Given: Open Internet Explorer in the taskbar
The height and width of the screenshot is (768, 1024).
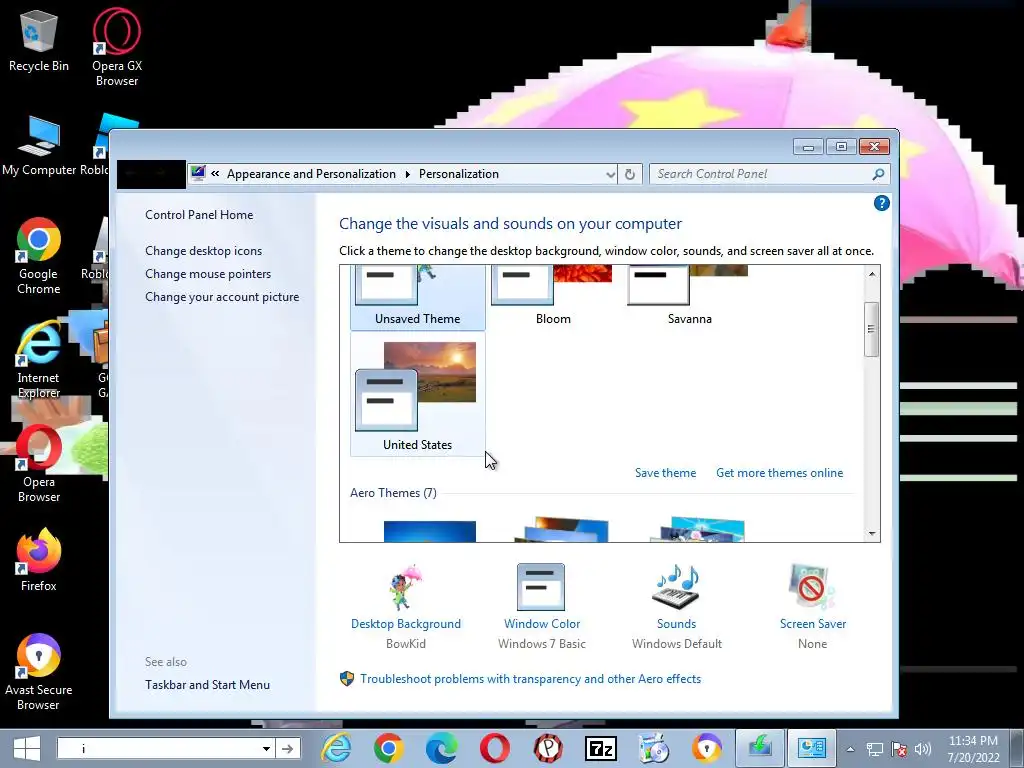Looking at the screenshot, I should tap(336, 748).
